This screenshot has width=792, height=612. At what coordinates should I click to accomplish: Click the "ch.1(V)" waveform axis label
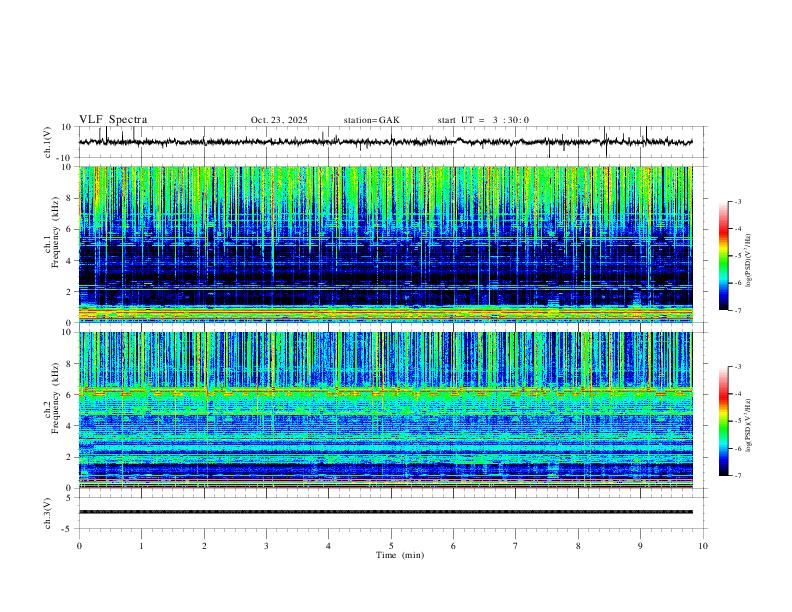point(48,142)
